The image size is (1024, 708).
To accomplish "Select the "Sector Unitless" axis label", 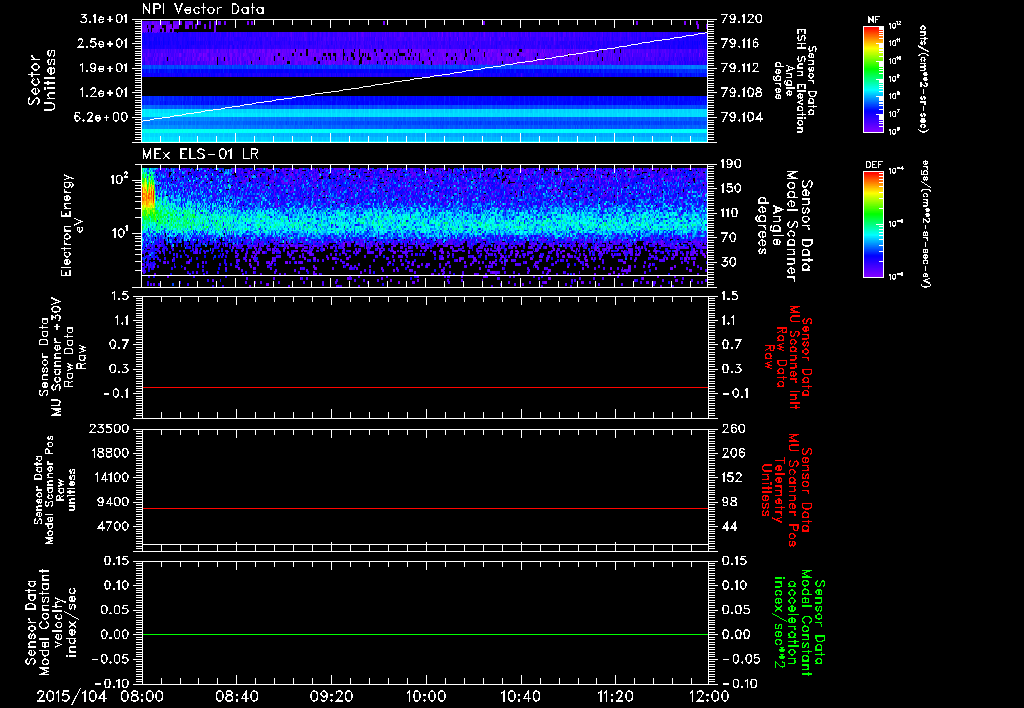I will 41,80.
